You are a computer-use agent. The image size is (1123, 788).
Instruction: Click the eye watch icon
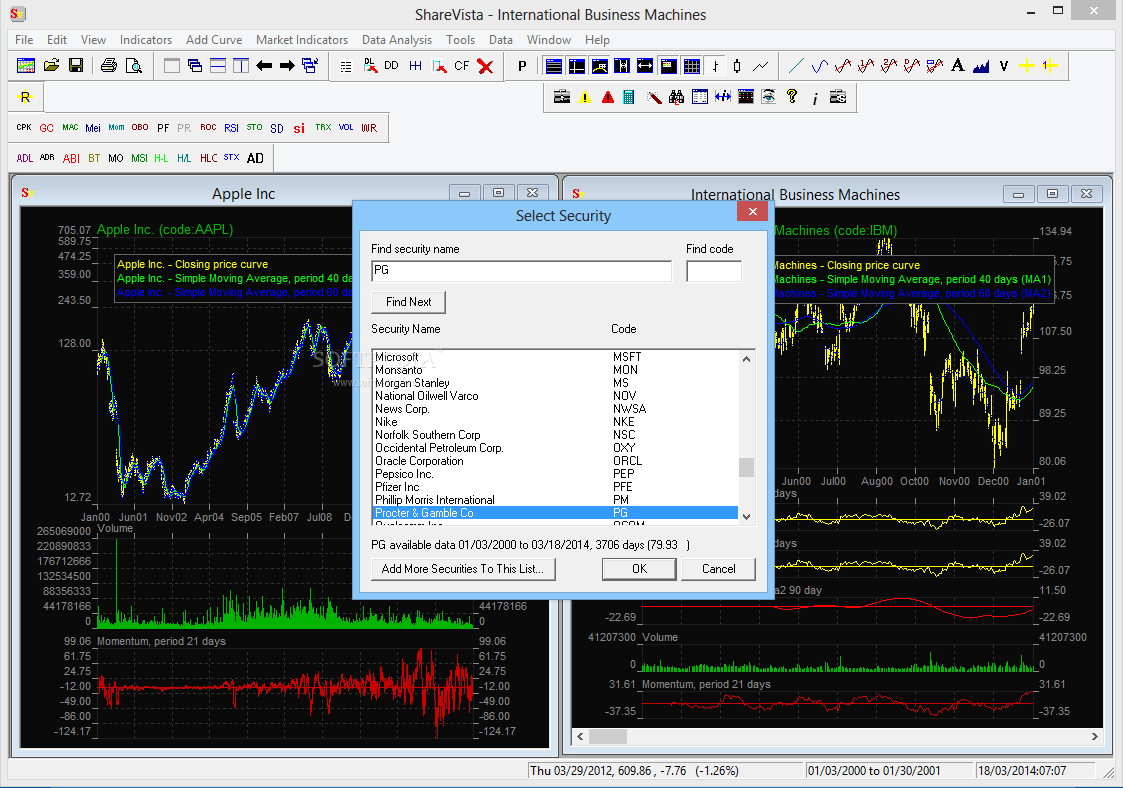[x=768, y=97]
